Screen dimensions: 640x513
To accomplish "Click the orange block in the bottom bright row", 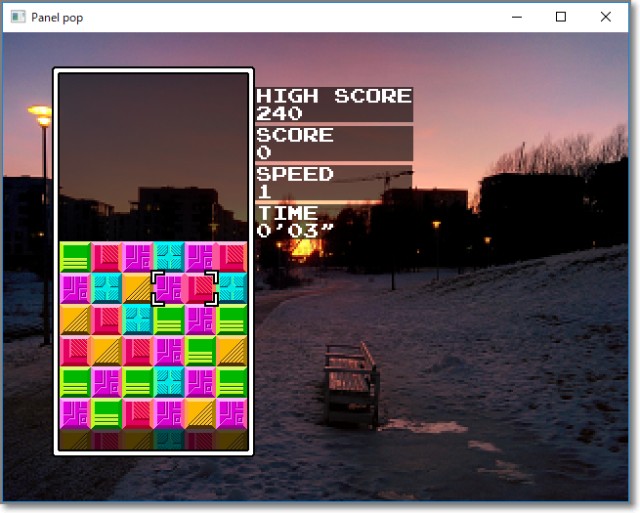I will (x=200, y=412).
